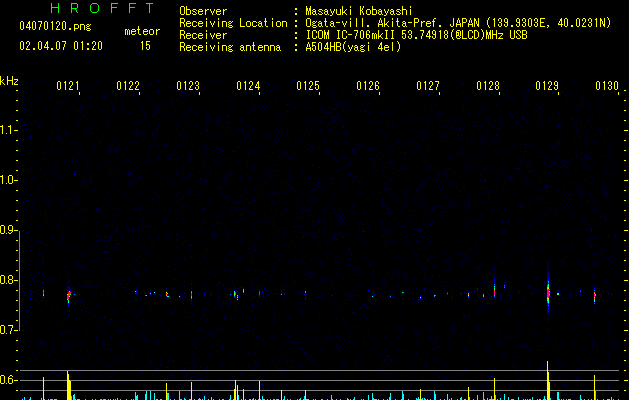Viewport: 629px width, 400px height.
Task: Click the 1.1 frequency axis label
Action: pyautogui.click(x=8, y=130)
